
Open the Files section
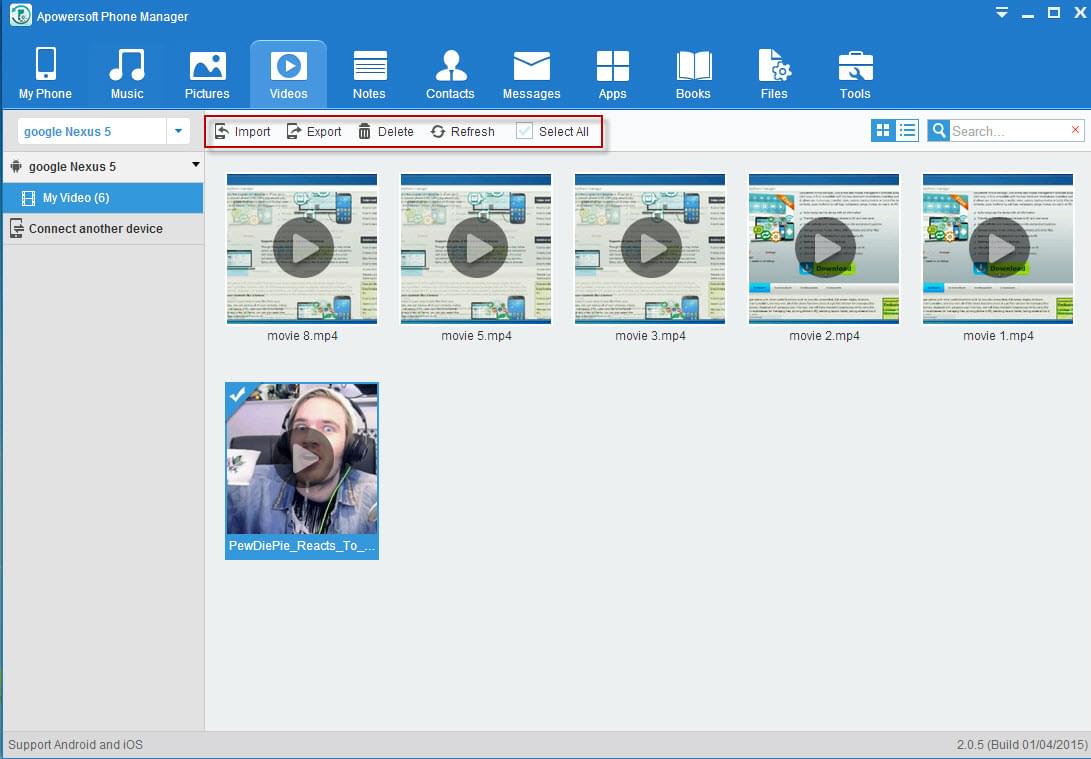pos(774,74)
